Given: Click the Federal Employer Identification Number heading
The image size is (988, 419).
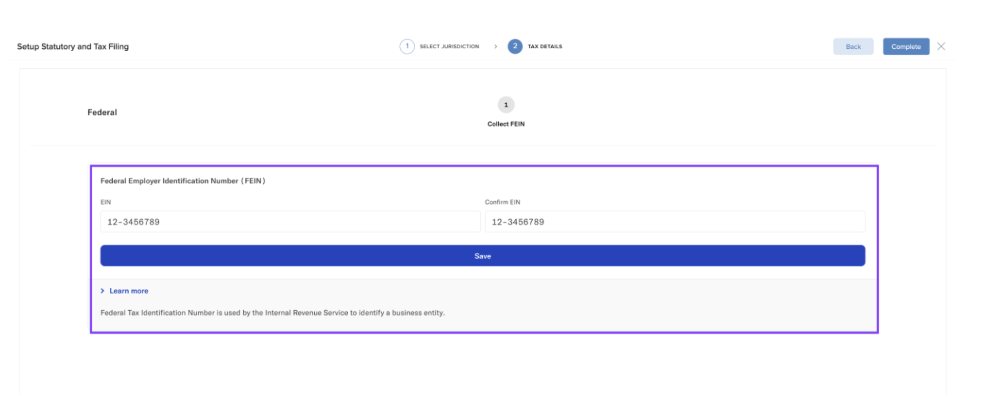Looking at the screenshot, I should coord(183,181).
